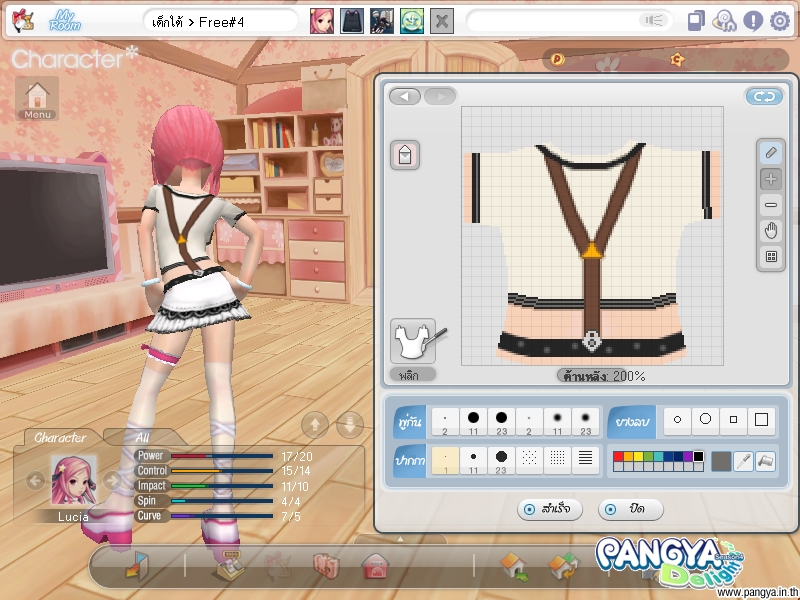Click the undo left arrow button
The height and width of the screenshot is (600, 800).
405,96
